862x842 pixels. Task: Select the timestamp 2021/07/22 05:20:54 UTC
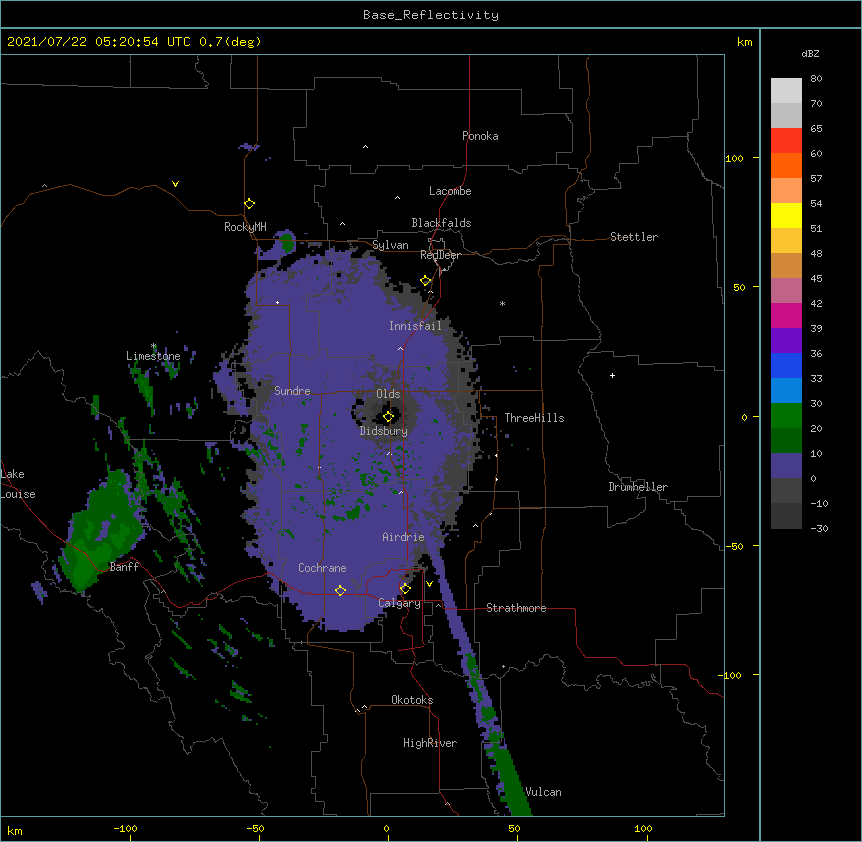[x=99, y=42]
